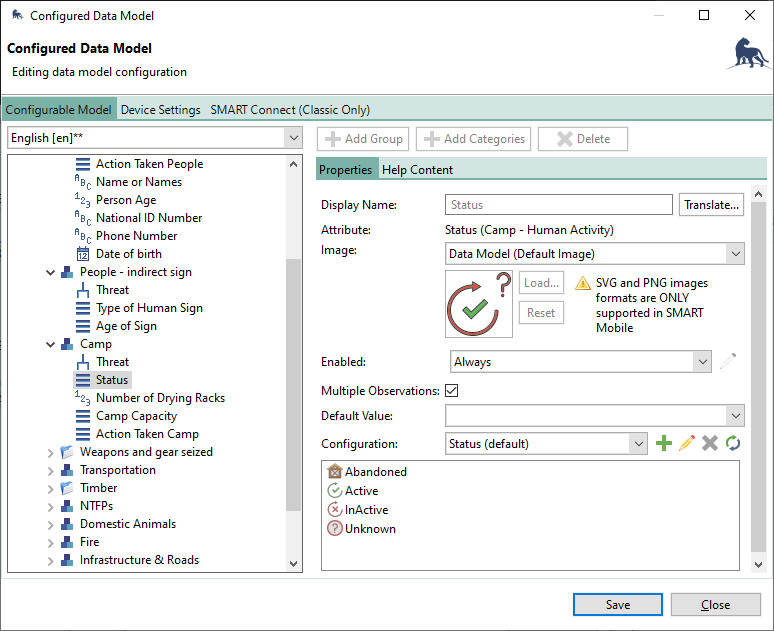Image resolution: width=774 pixels, height=631 pixels.
Task: Click the pencil edit configuration icon
Action: point(686,443)
